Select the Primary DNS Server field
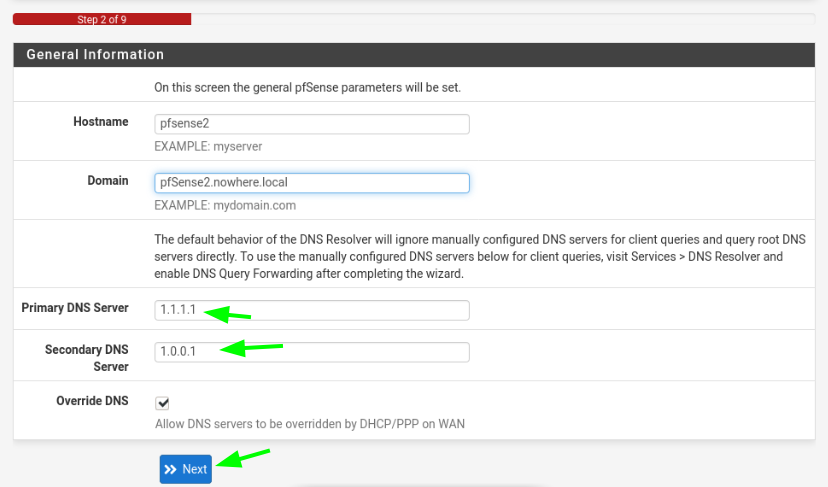Image resolution: width=828 pixels, height=487 pixels. (312, 310)
